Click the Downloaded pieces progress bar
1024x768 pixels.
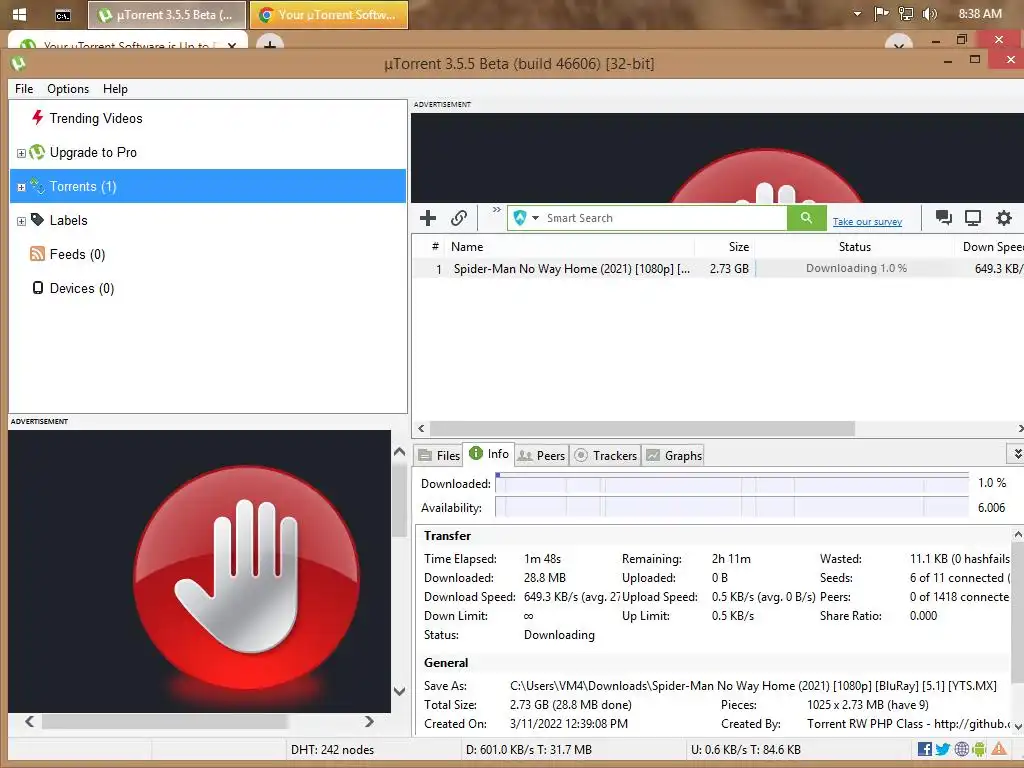pos(732,483)
